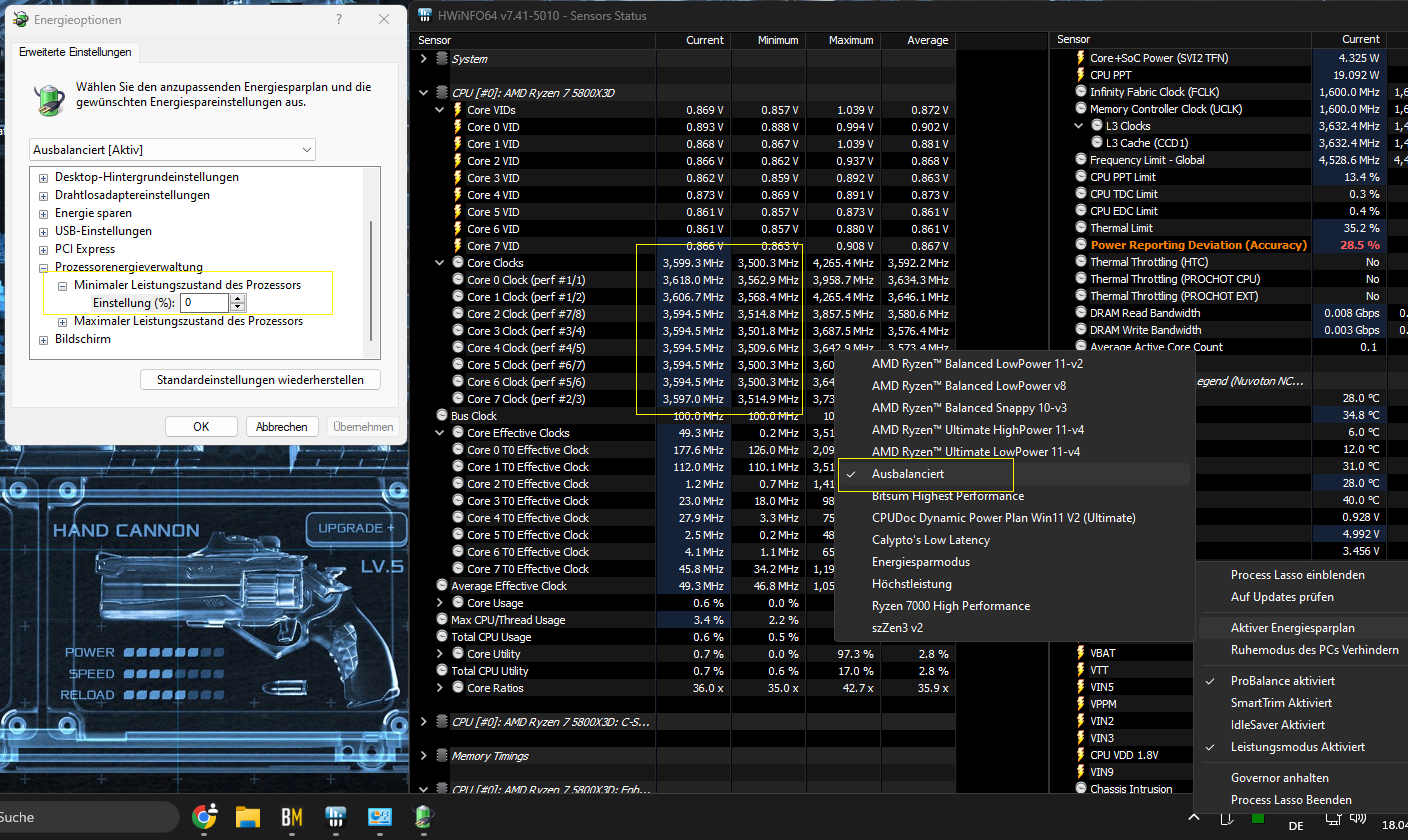
Task: Open the Control Panel taskbar icon
Action: pos(379,817)
